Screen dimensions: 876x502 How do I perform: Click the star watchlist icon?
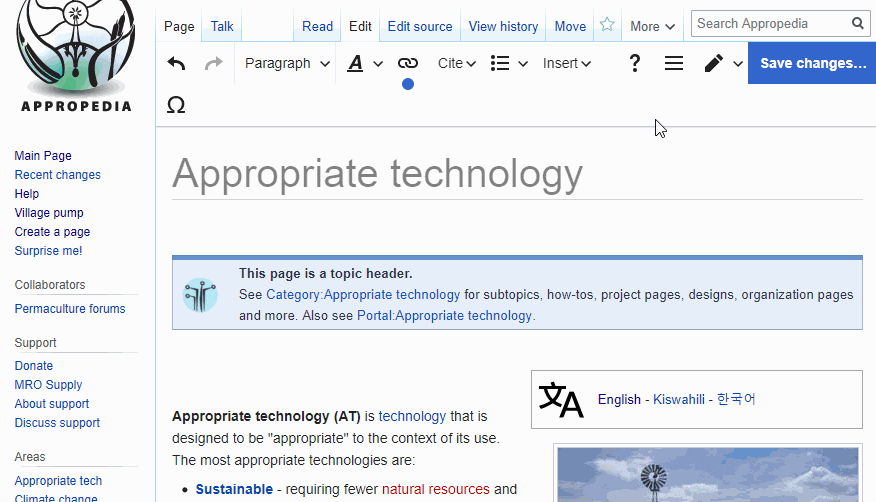click(607, 26)
